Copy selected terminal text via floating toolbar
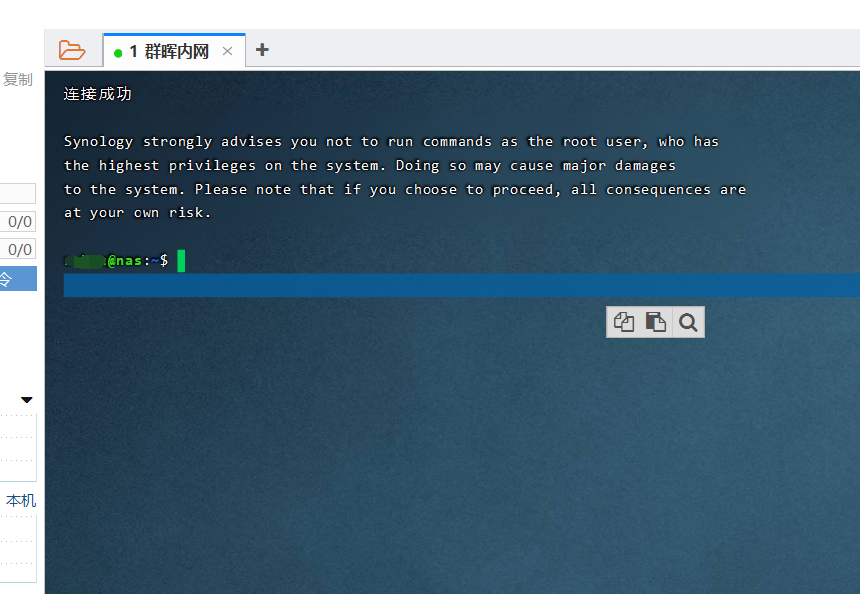The image size is (860, 594). click(x=624, y=322)
